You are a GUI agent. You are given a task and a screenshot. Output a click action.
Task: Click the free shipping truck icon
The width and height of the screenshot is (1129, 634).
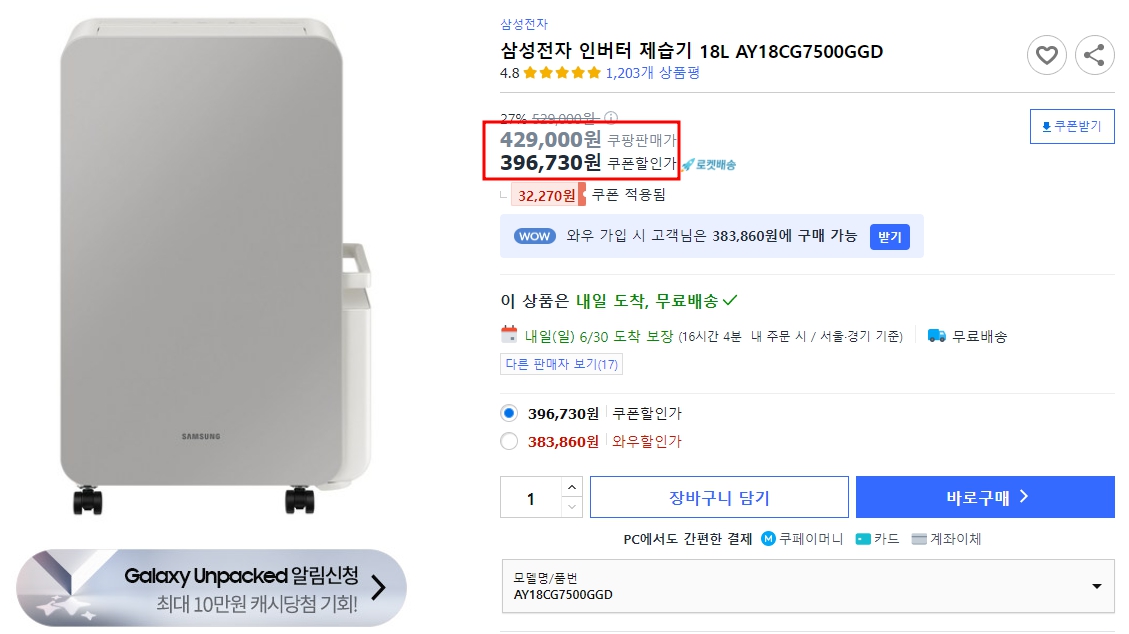pyautogui.click(x=937, y=336)
